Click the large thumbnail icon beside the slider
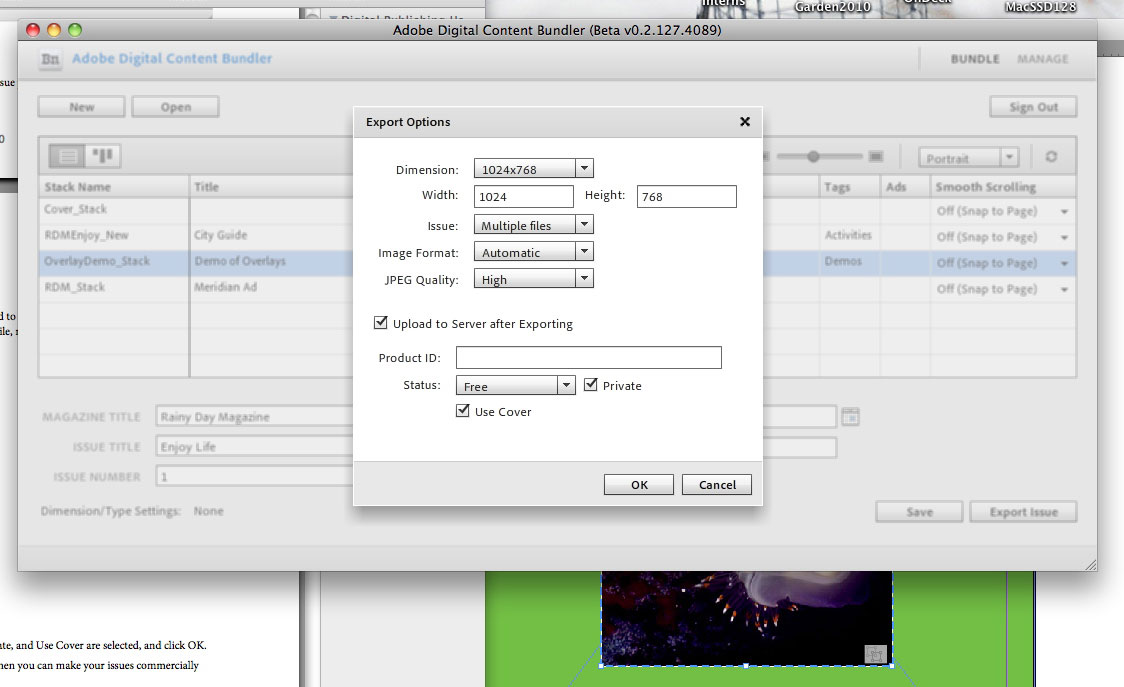Viewport: 1124px width, 687px height. click(875, 156)
